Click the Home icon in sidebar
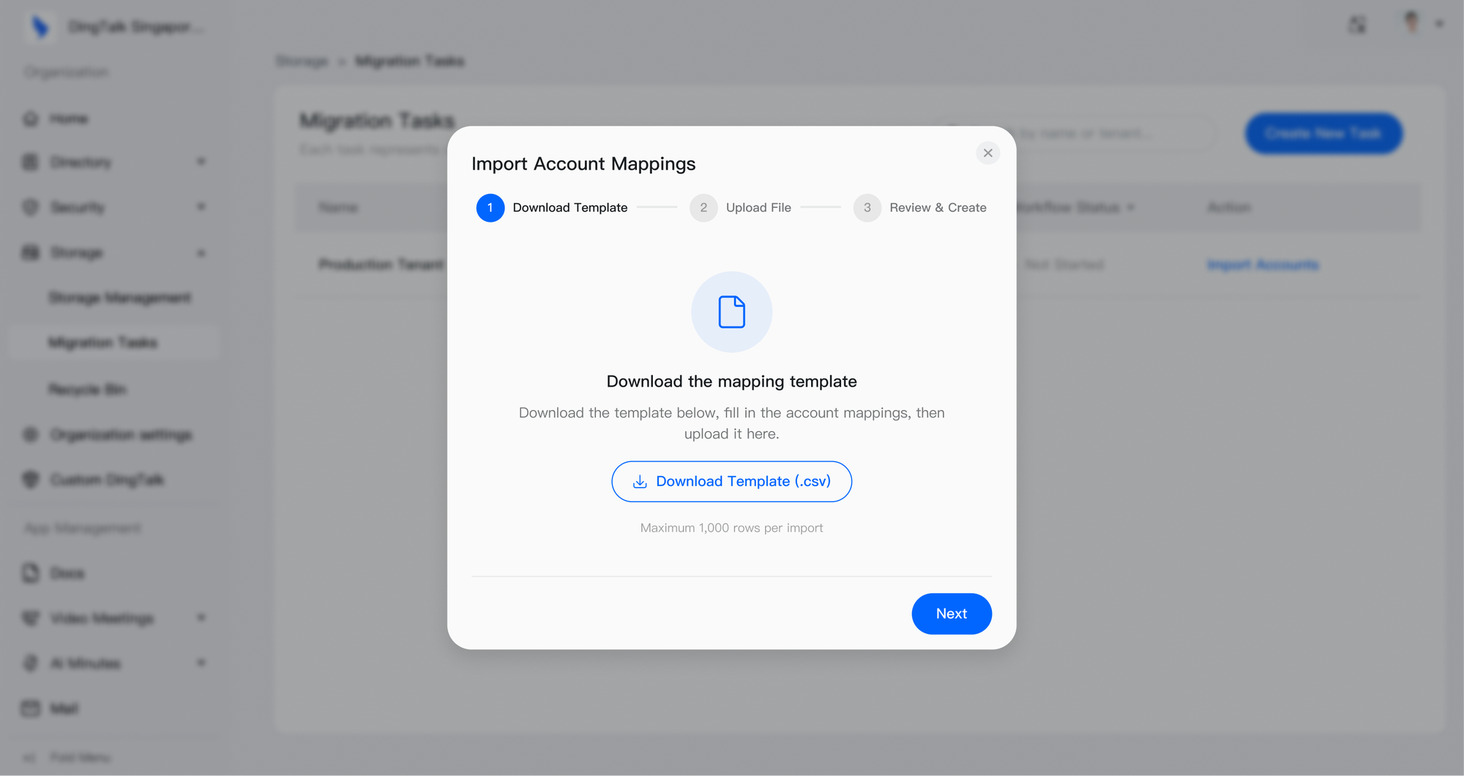The image size is (1464, 776). tap(31, 119)
